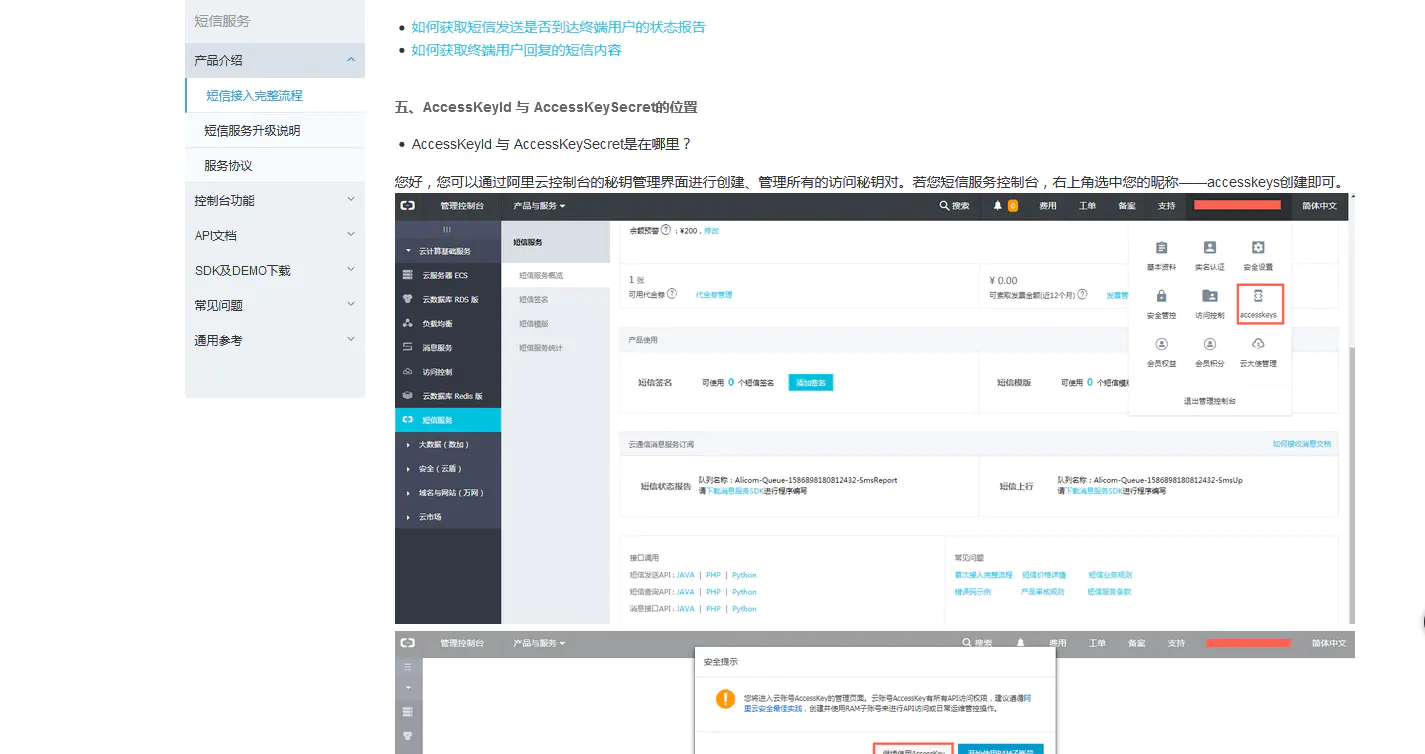Click the 首次接入完整流程 link
This screenshot has height=754, width=1425.
983,575
